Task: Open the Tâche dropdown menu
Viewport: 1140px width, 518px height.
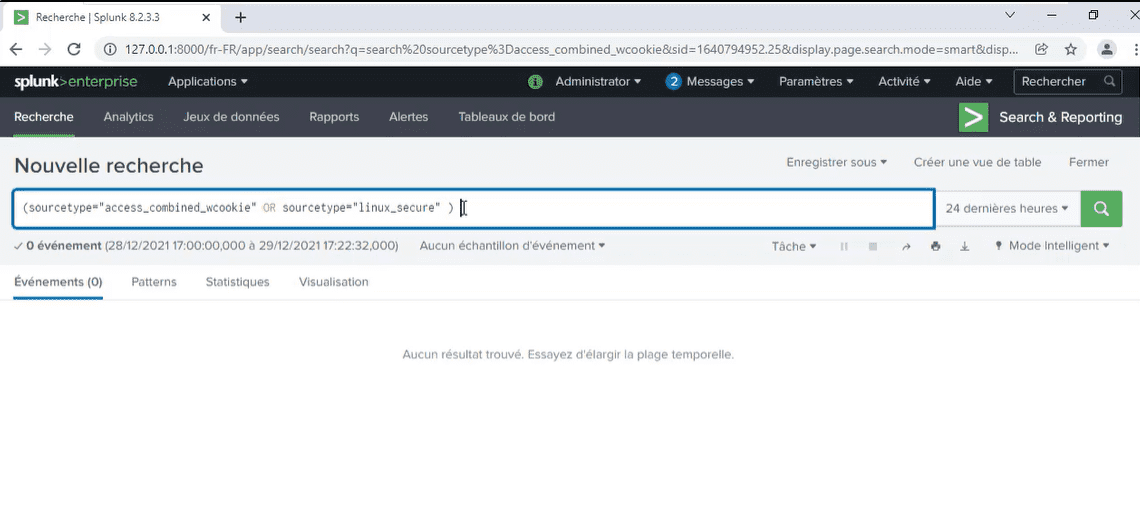Action: point(794,247)
